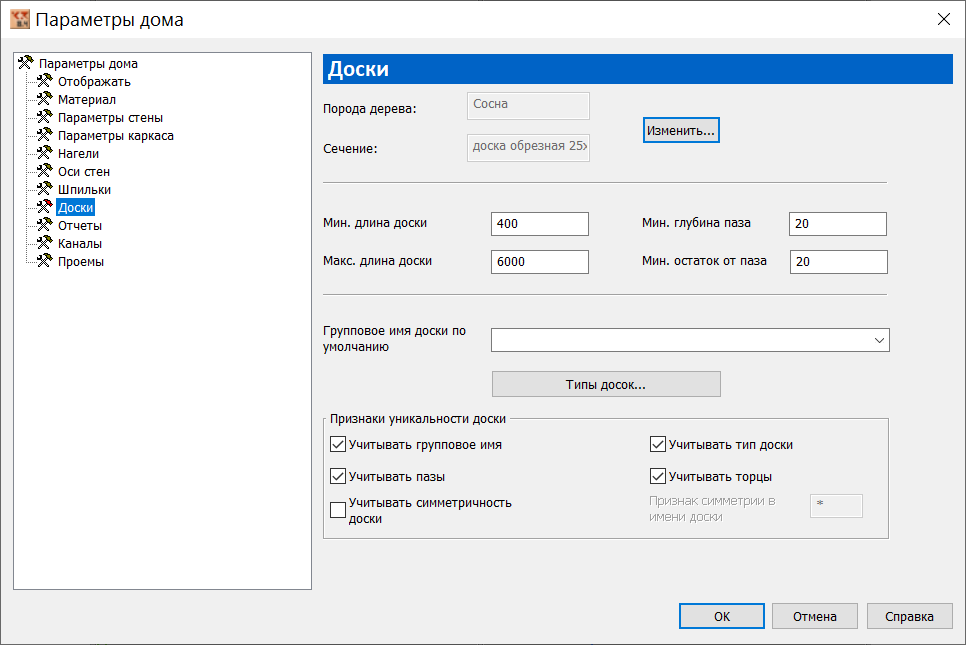Click the hammer icon next to Параметры каркаса
This screenshot has width=966, height=645.
click(x=44, y=135)
